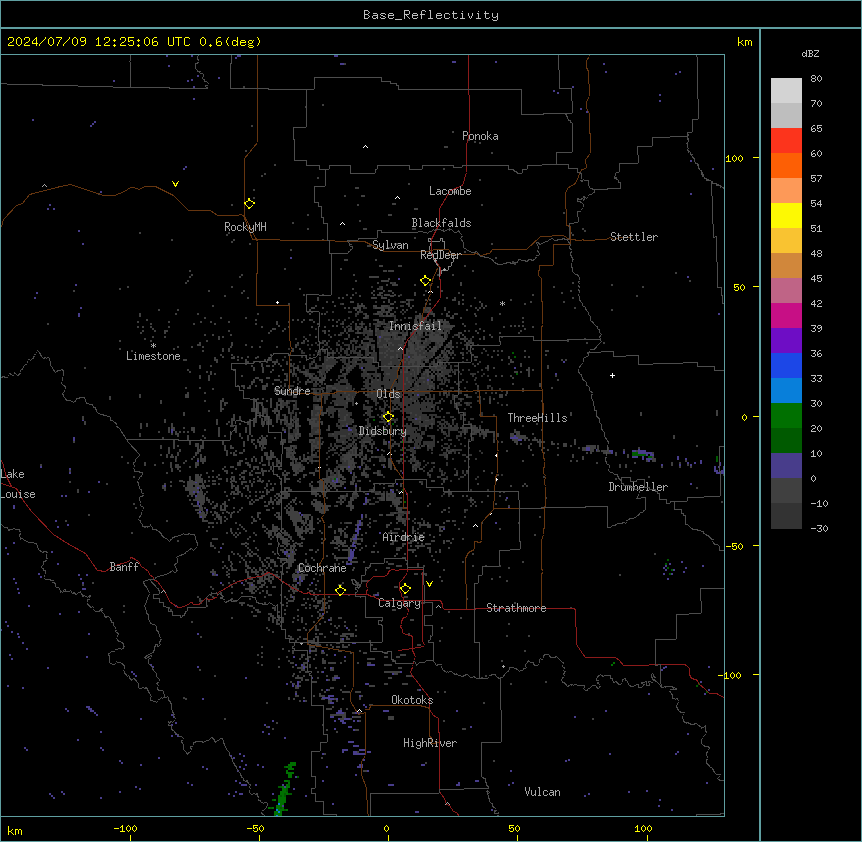862x842 pixels.
Task: Choose the purple 36–39 dBZ legend swatch
Action: pos(786,341)
